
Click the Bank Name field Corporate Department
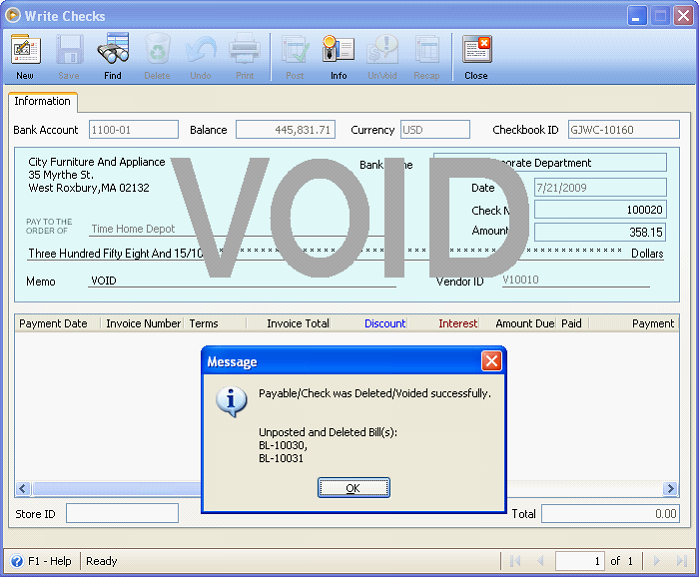[x=550, y=162]
